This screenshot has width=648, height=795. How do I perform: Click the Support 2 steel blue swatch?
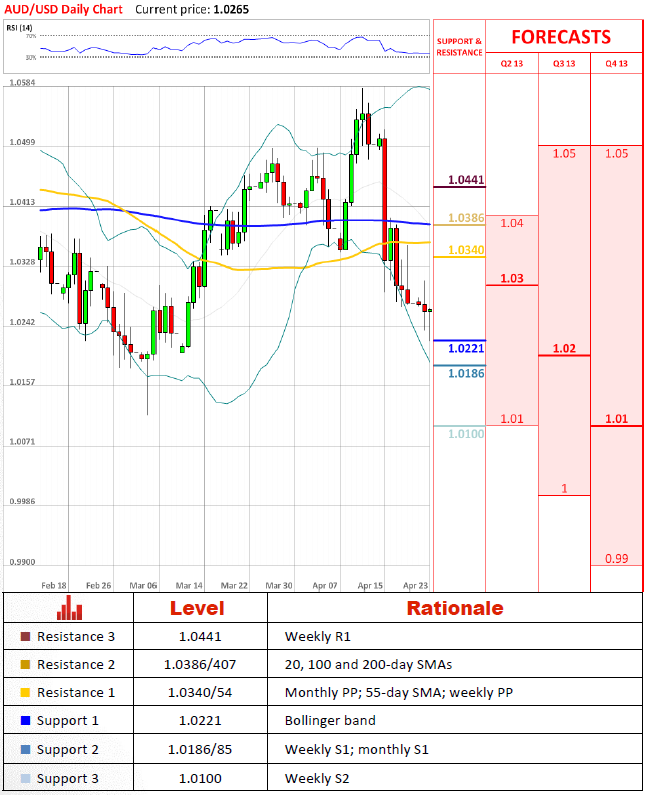[x=25, y=749]
